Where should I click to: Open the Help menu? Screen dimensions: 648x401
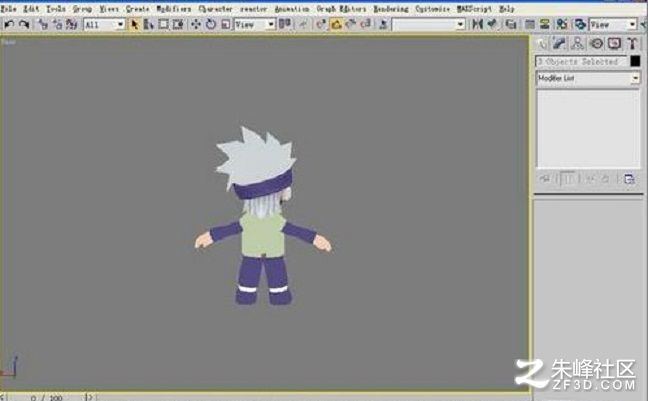[507, 9]
